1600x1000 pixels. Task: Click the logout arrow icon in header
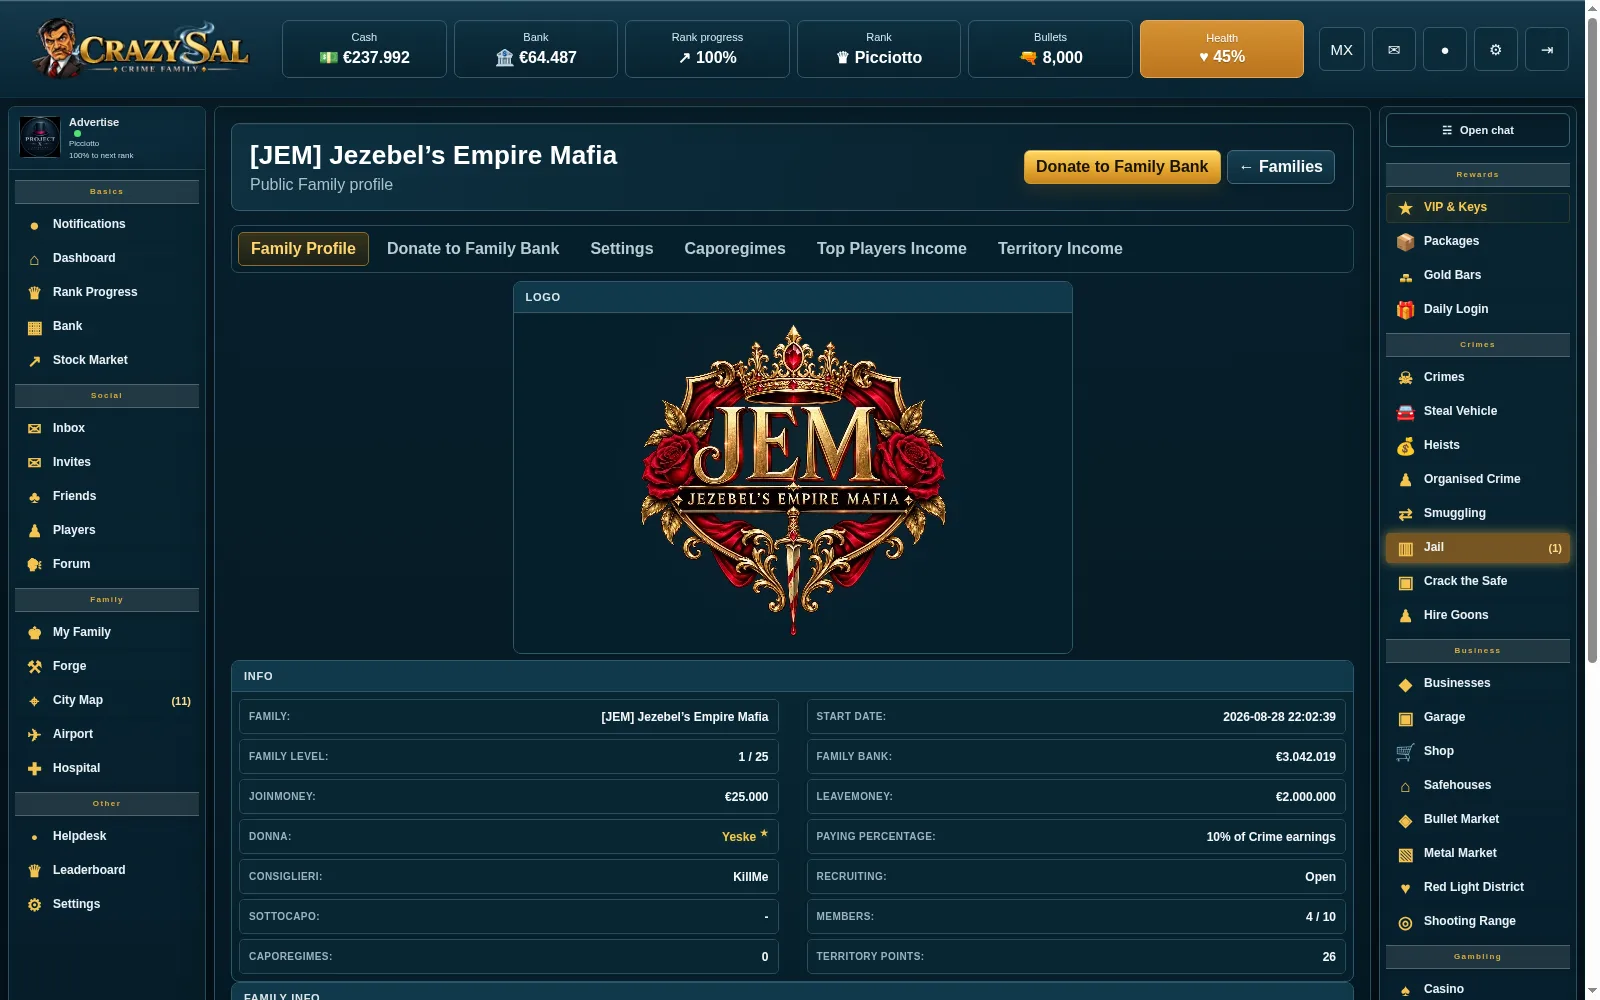[1547, 50]
